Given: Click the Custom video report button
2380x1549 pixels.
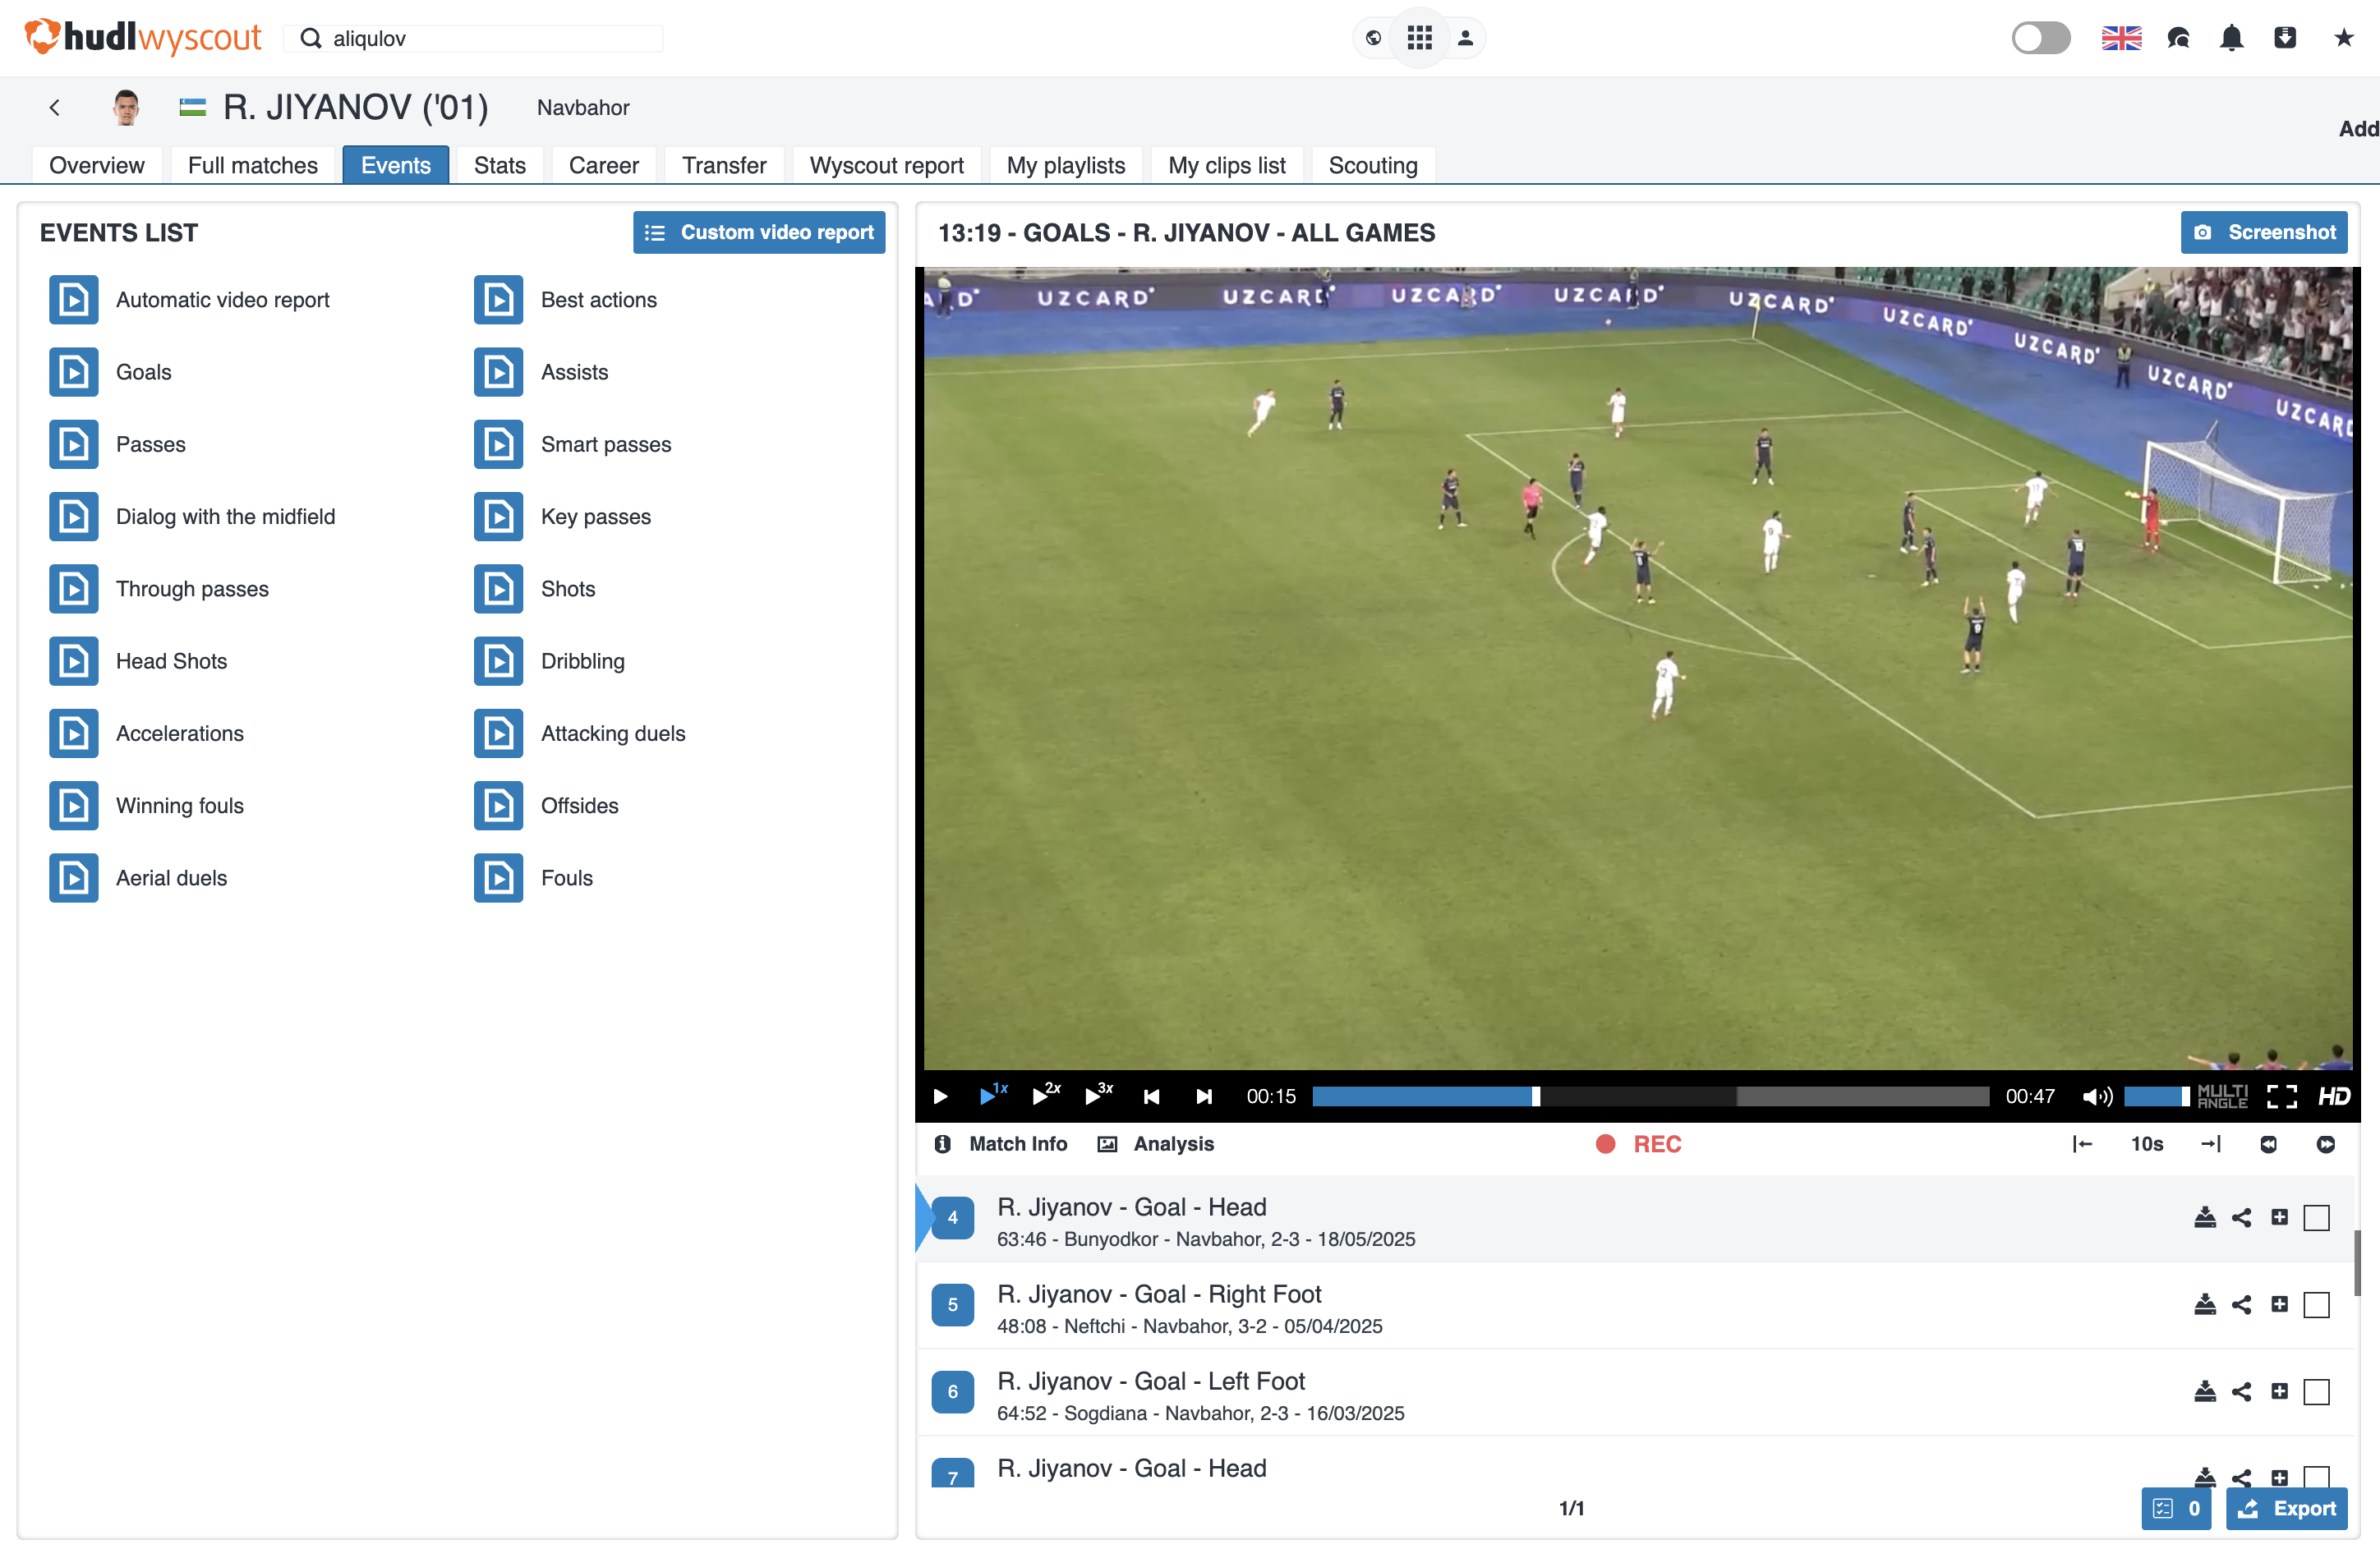Looking at the screenshot, I should coord(758,232).
